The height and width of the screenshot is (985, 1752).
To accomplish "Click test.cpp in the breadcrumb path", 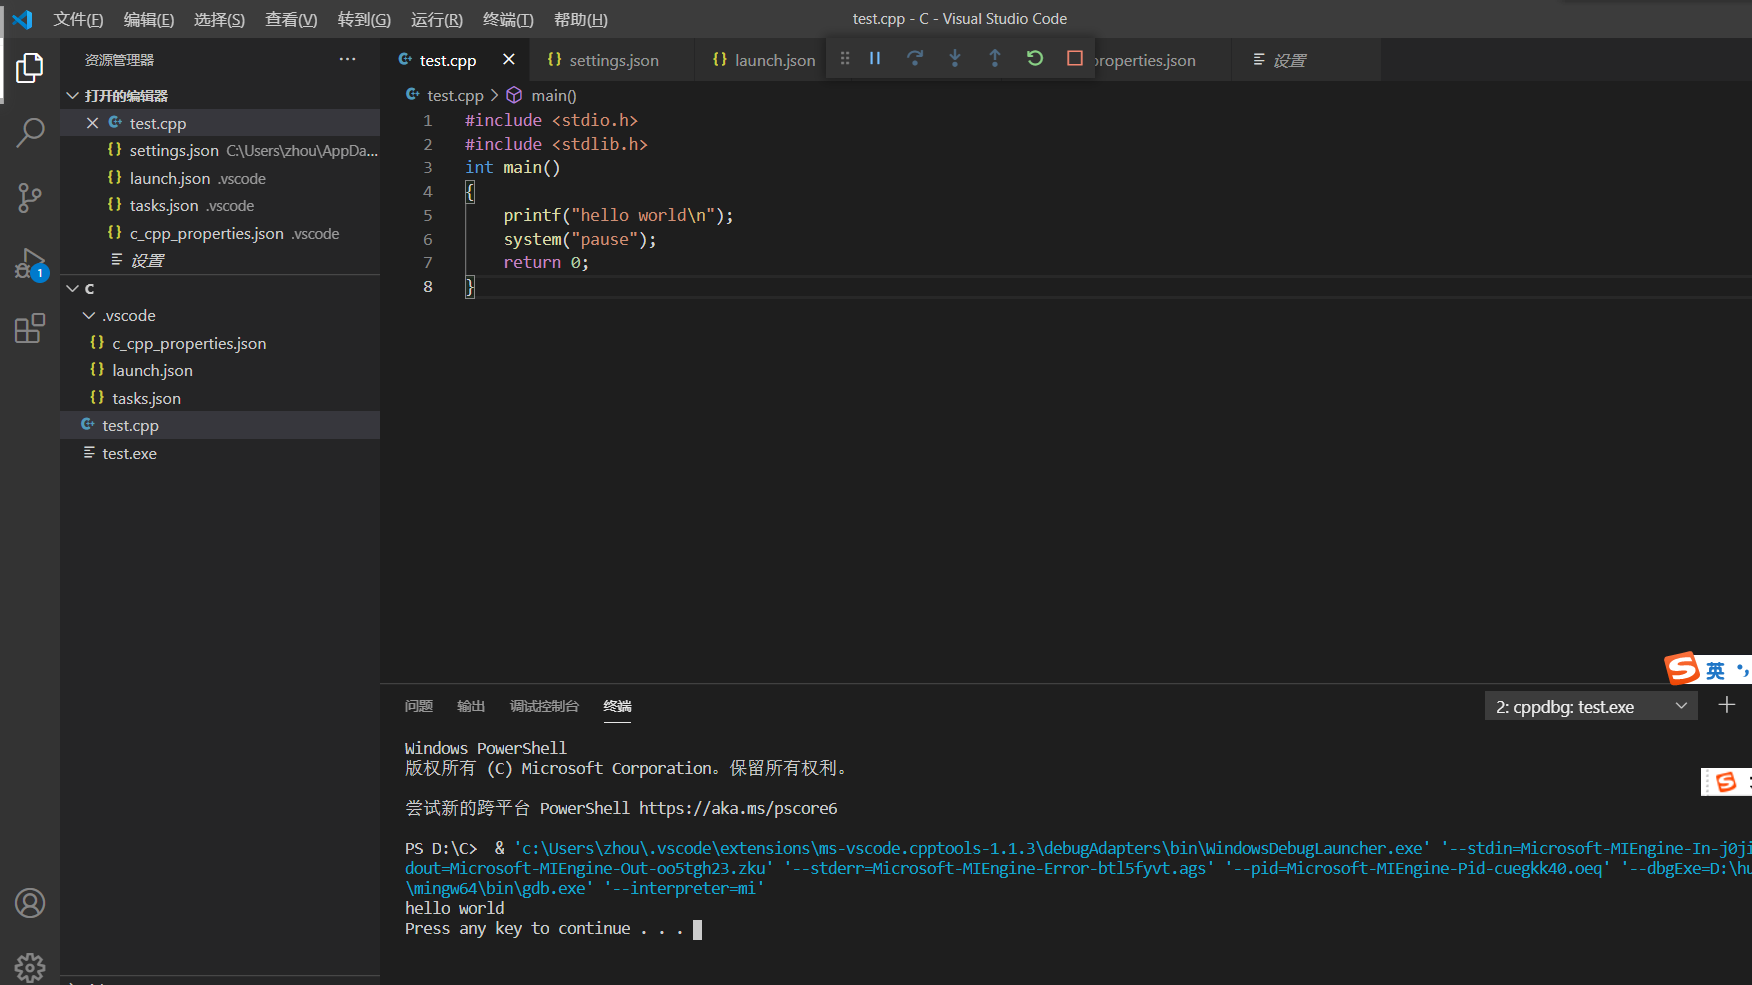I will click(455, 95).
